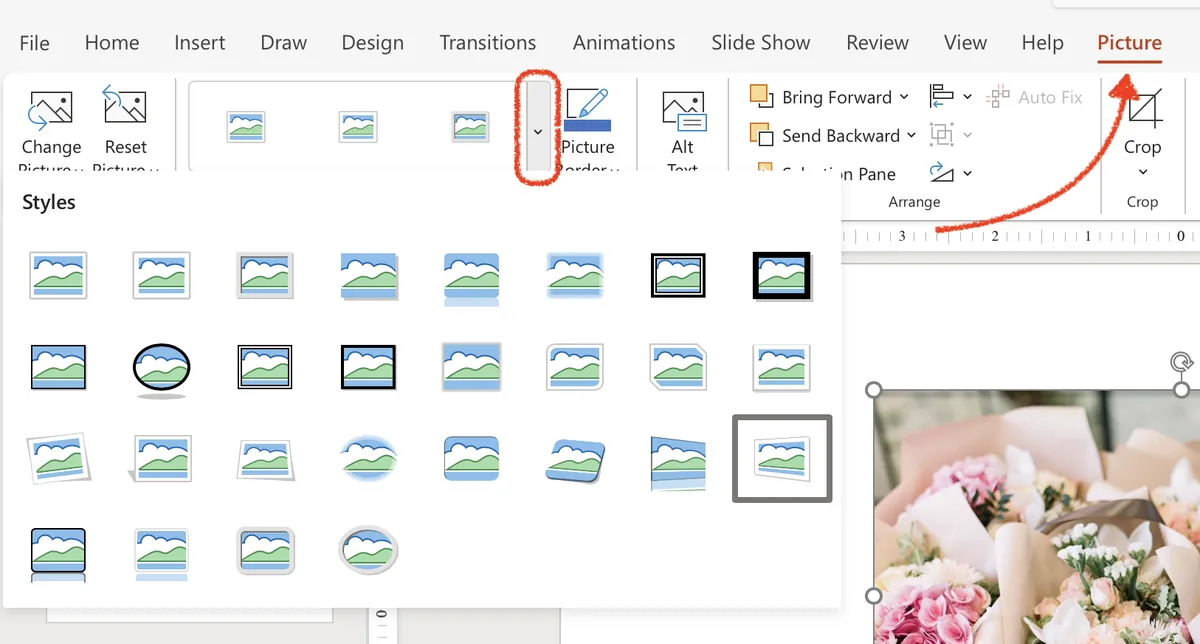1200x644 pixels.
Task: Click the Alt Text button
Action: [683, 130]
